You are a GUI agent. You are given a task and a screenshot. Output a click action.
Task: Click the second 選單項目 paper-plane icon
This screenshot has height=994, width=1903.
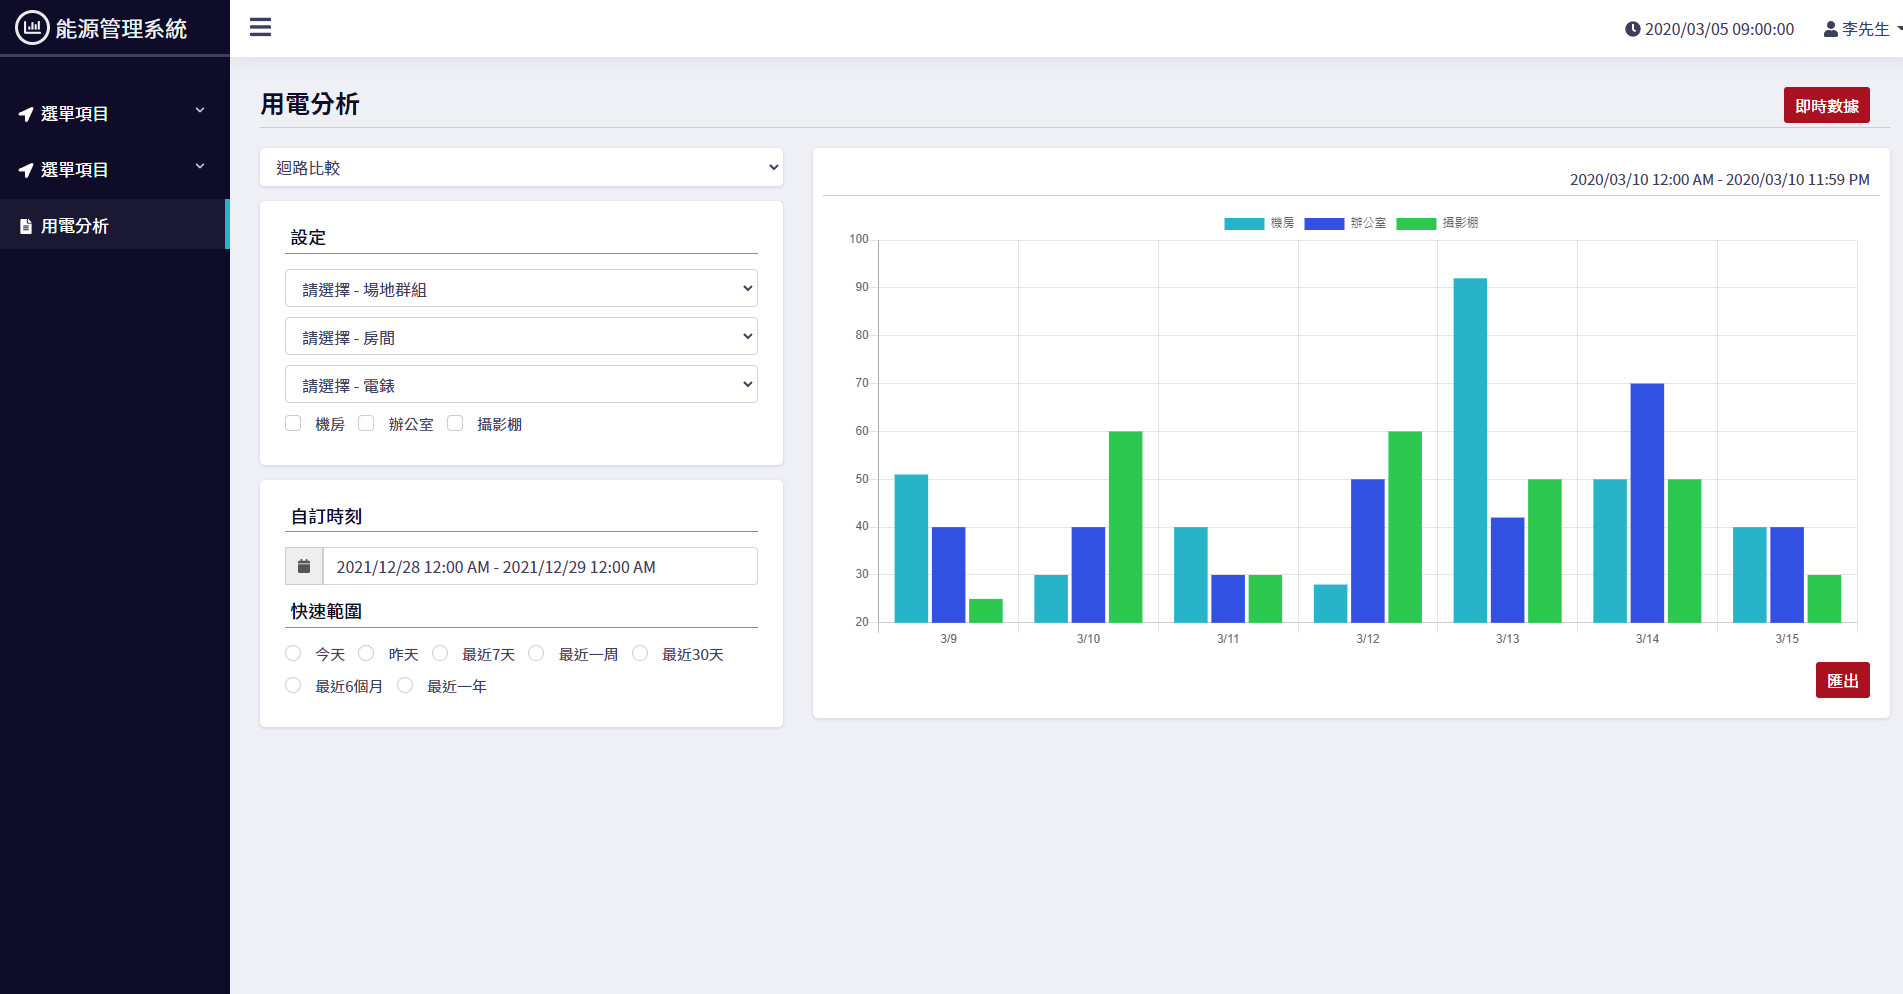coord(26,170)
